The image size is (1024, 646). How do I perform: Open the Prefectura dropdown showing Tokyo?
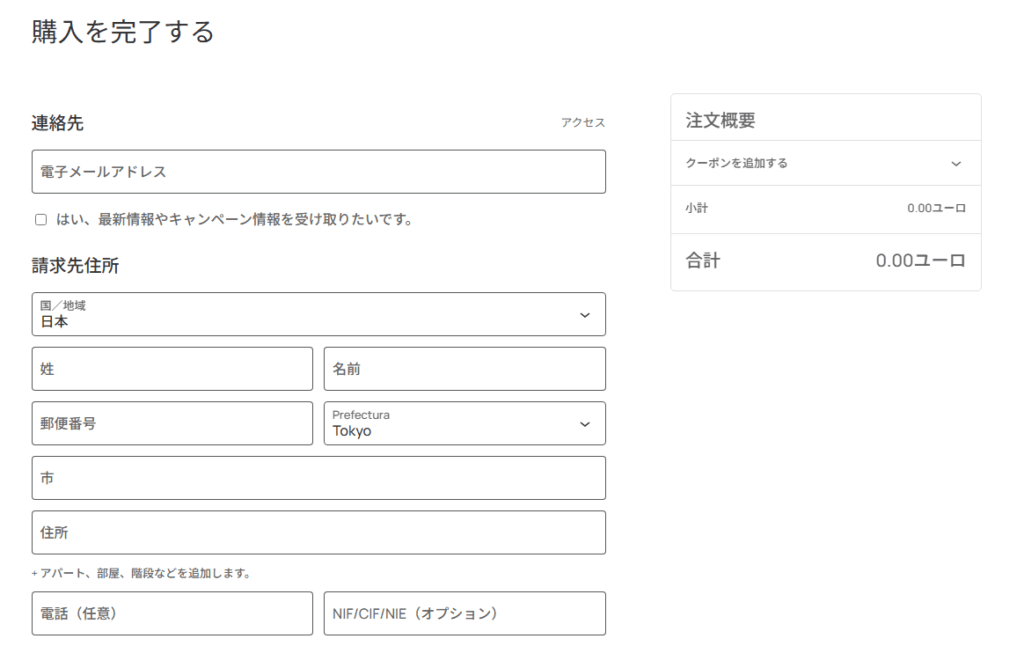coord(464,423)
